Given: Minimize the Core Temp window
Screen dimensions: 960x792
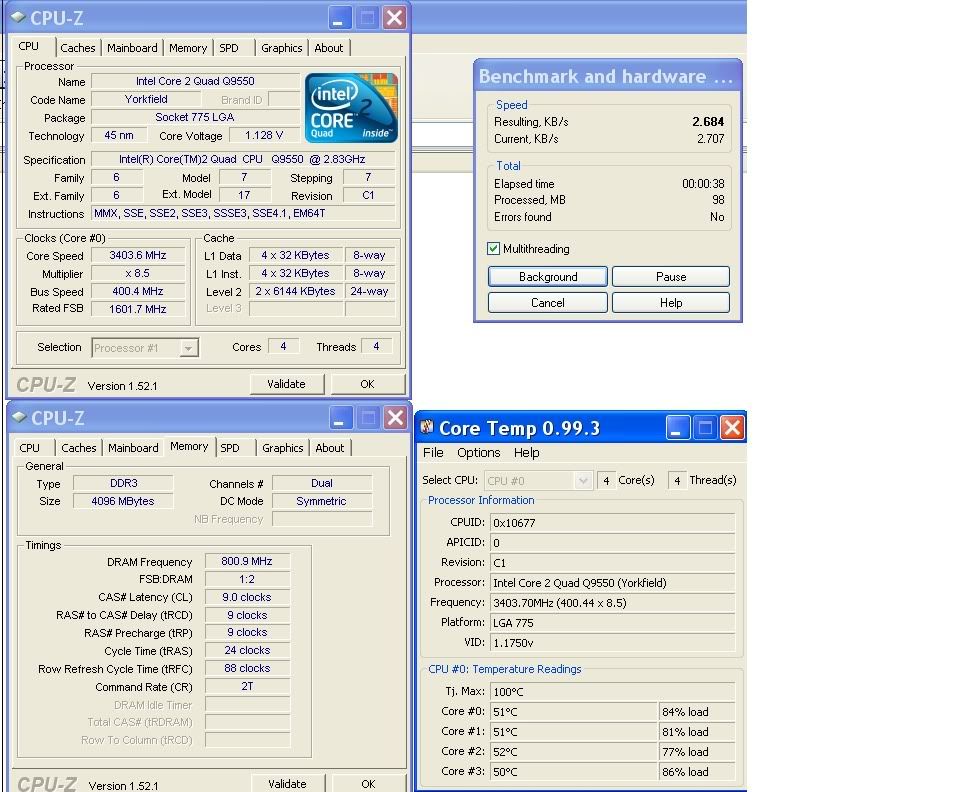Looking at the screenshot, I should (678, 427).
